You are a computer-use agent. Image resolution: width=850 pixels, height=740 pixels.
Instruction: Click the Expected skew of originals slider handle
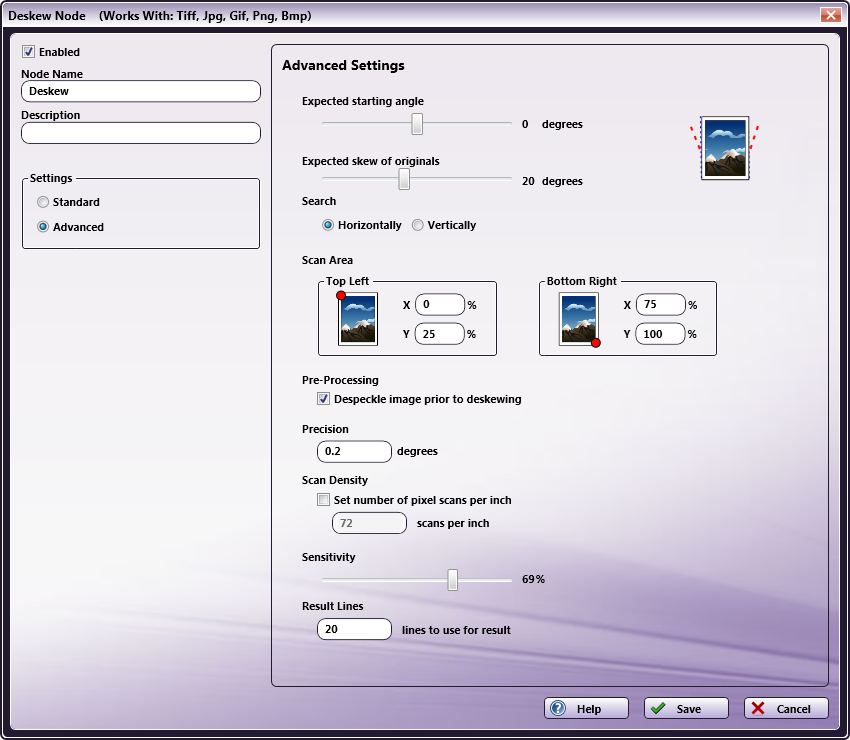[x=404, y=179]
